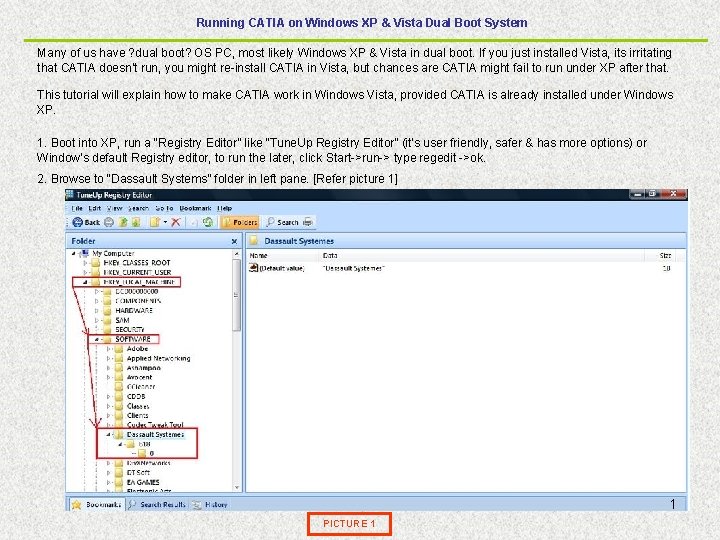Click the green down-arrow toolbar icon
This screenshot has width=720, height=540.
pos(136,222)
